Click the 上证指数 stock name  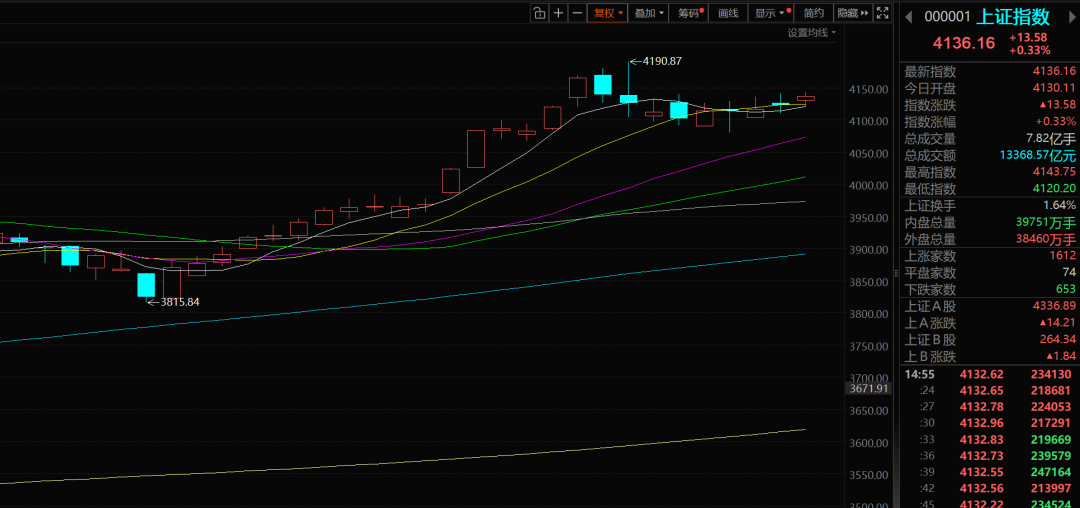click(x=1014, y=17)
